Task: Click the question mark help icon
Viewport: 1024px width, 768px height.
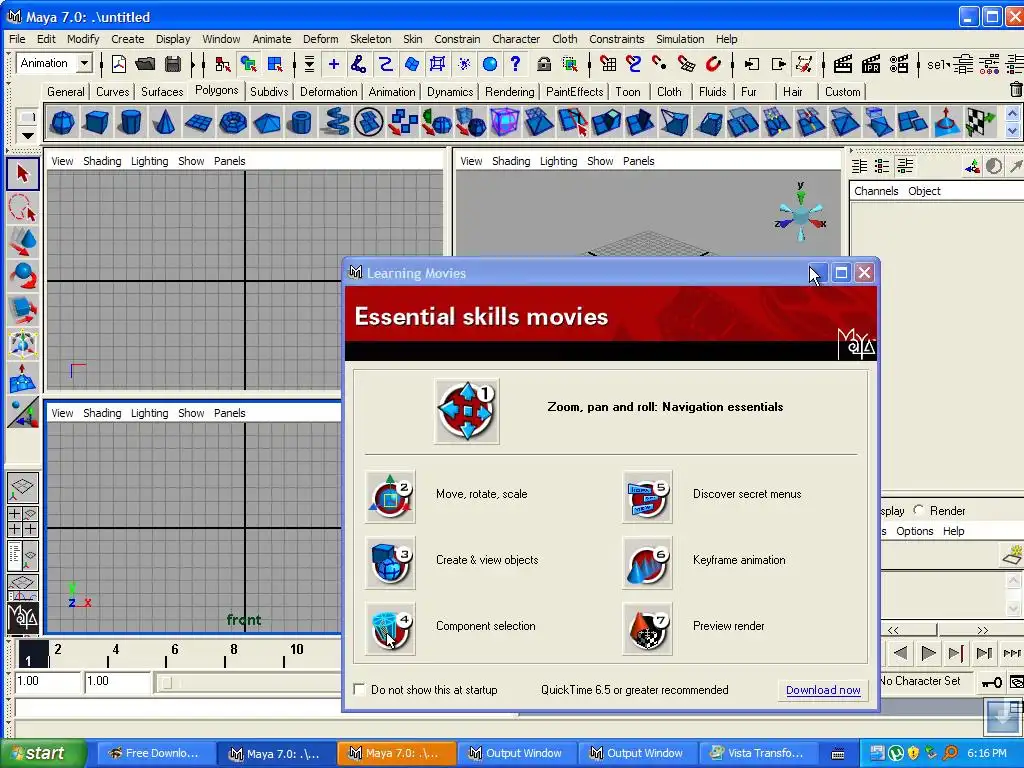Action: point(515,64)
